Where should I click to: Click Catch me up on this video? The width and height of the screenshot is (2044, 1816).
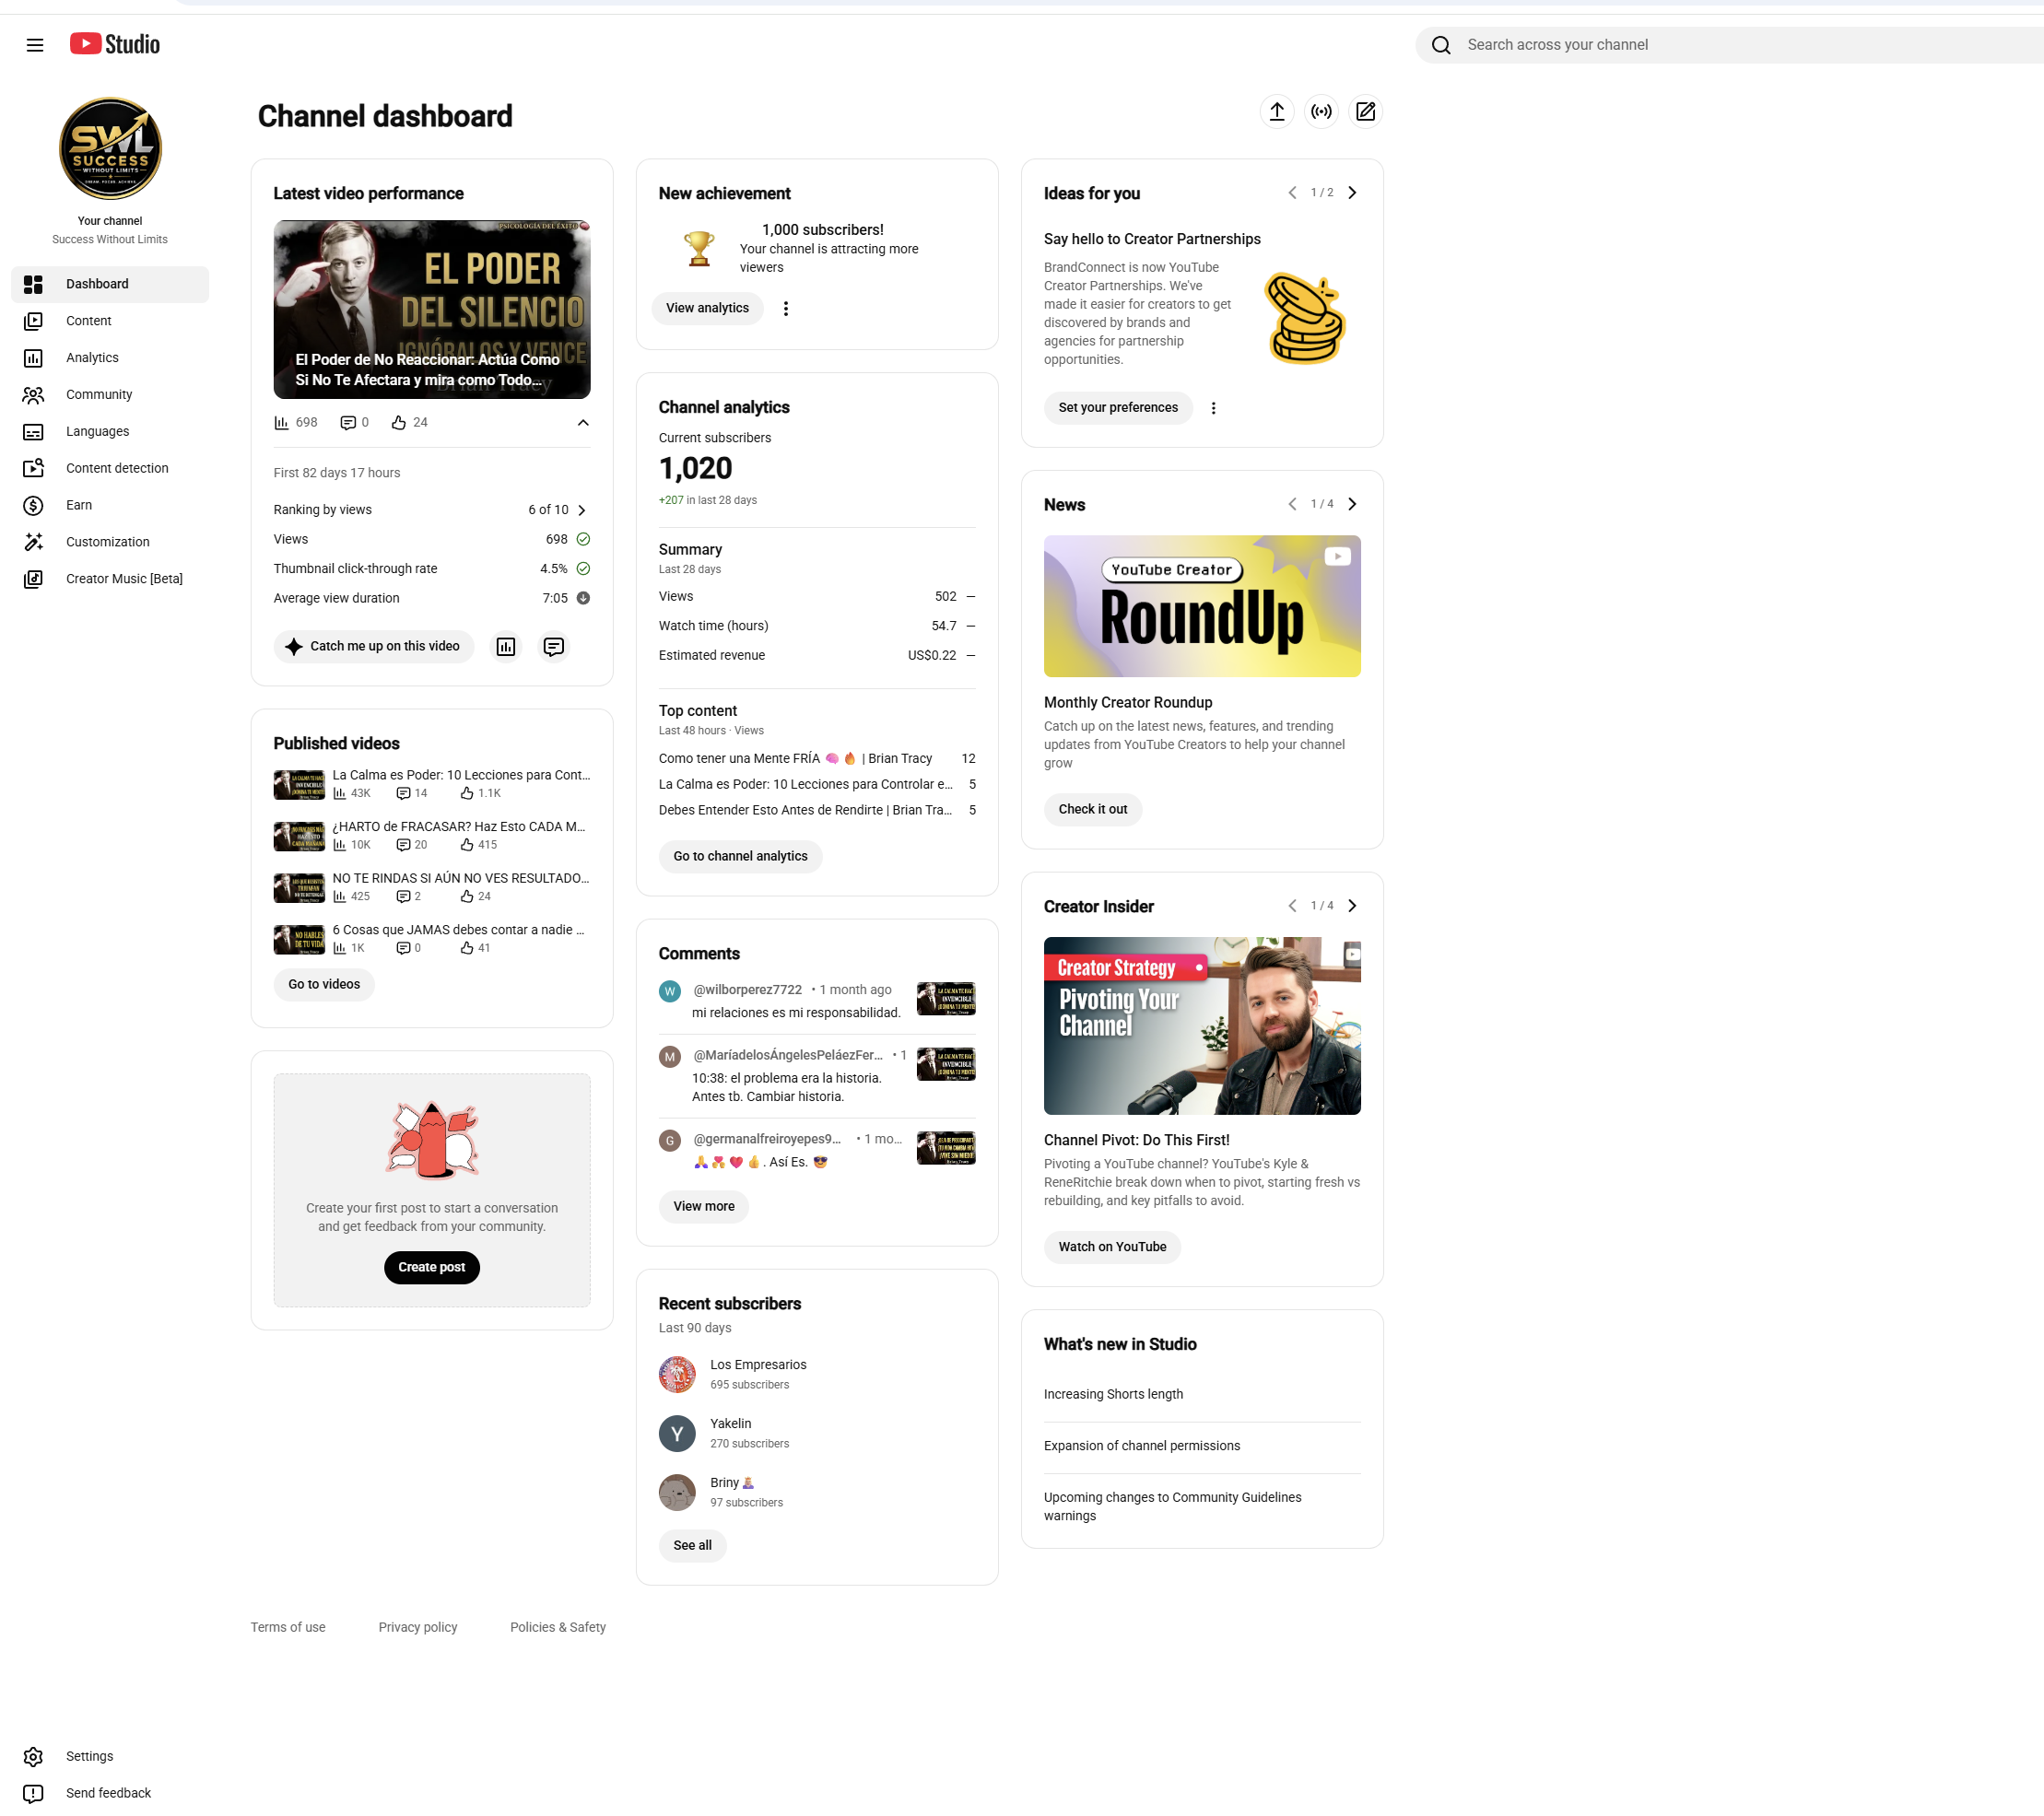point(374,647)
